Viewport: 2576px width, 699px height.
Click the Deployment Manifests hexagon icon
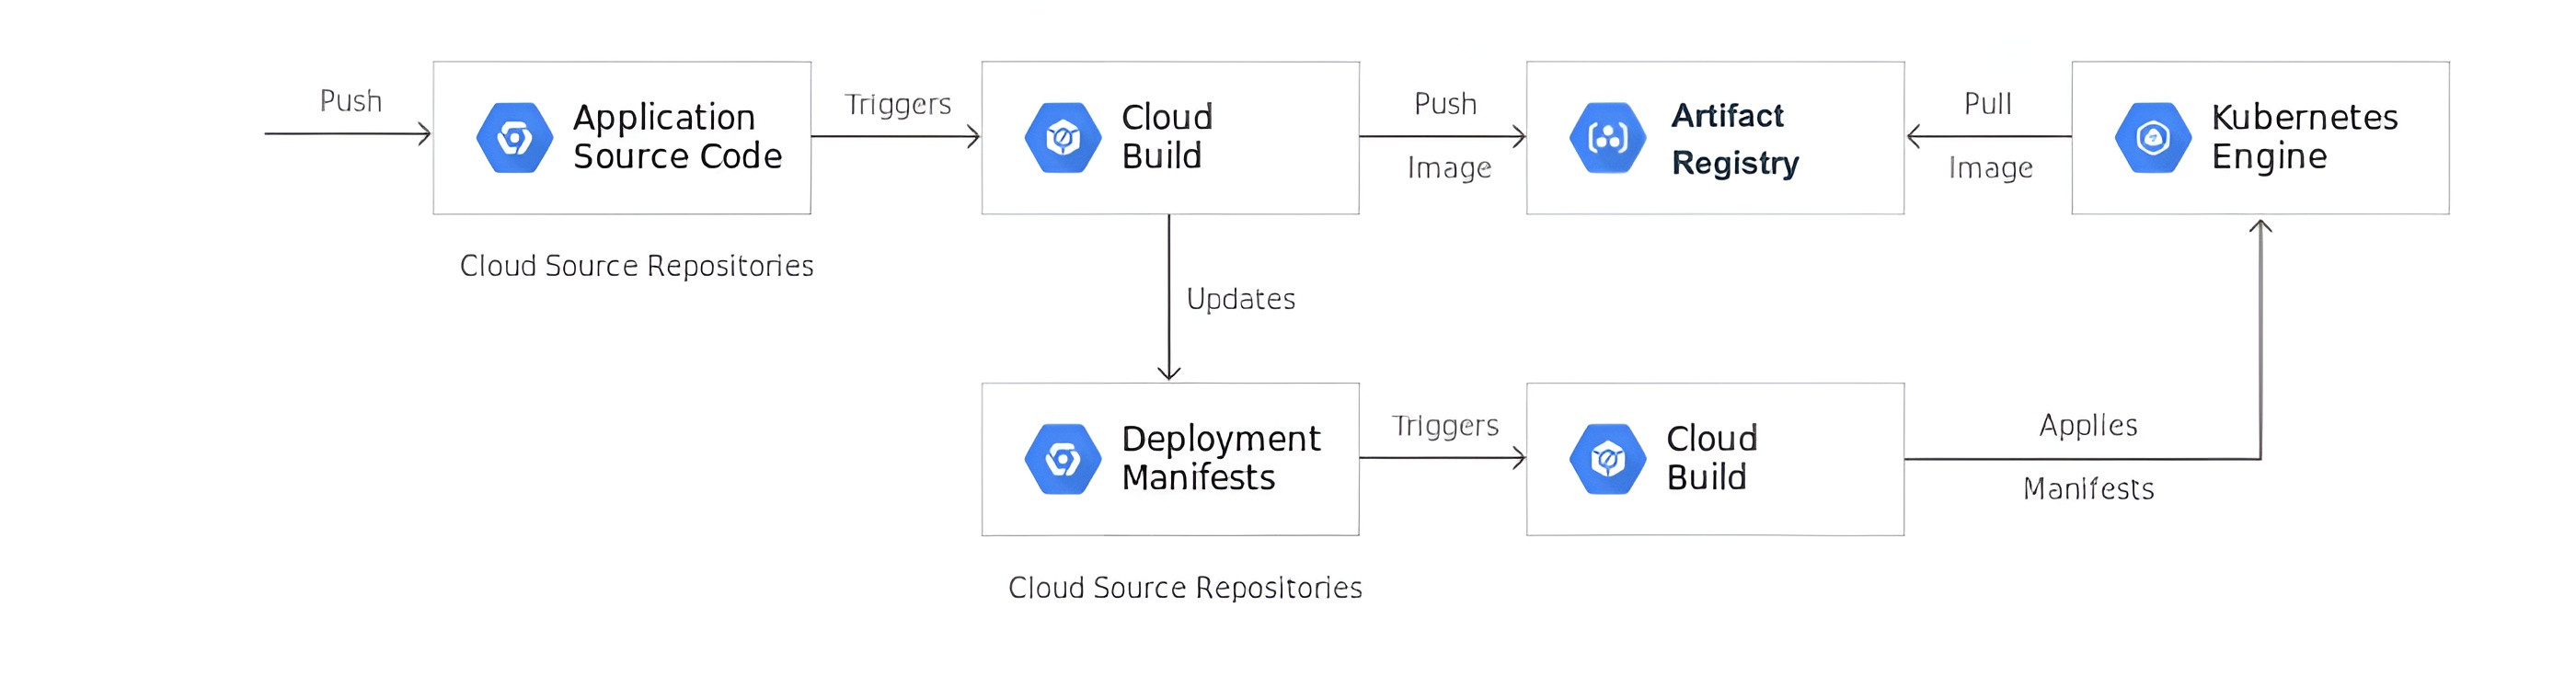1062,459
